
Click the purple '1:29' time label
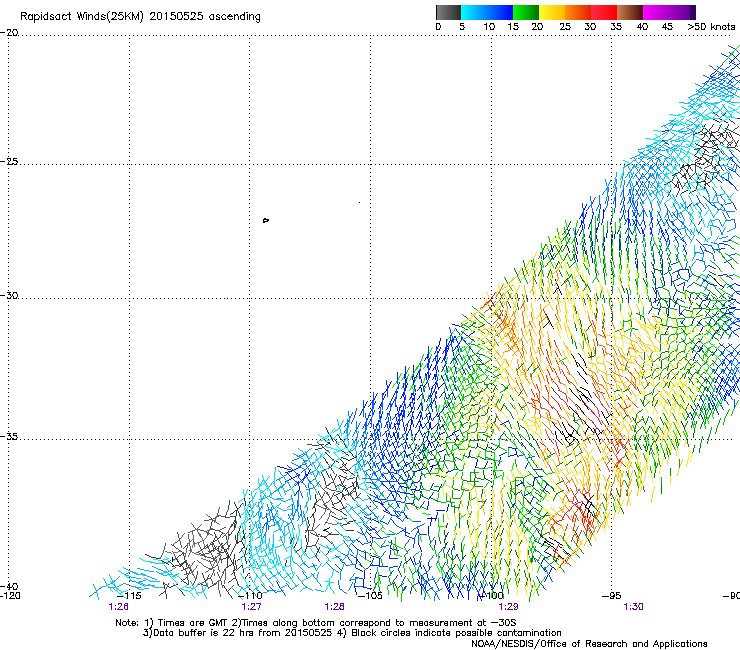click(508, 607)
